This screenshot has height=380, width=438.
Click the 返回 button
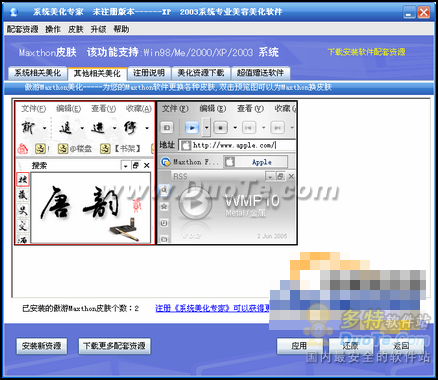click(401, 346)
